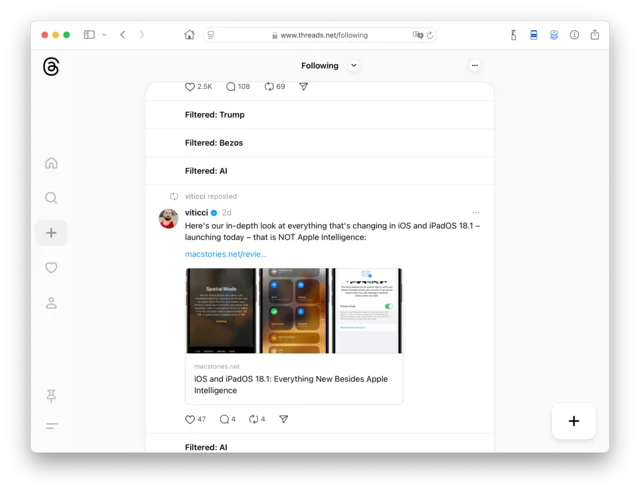The height and width of the screenshot is (493, 640).
Task: Open Home feed from sidebar
Action: (x=51, y=163)
